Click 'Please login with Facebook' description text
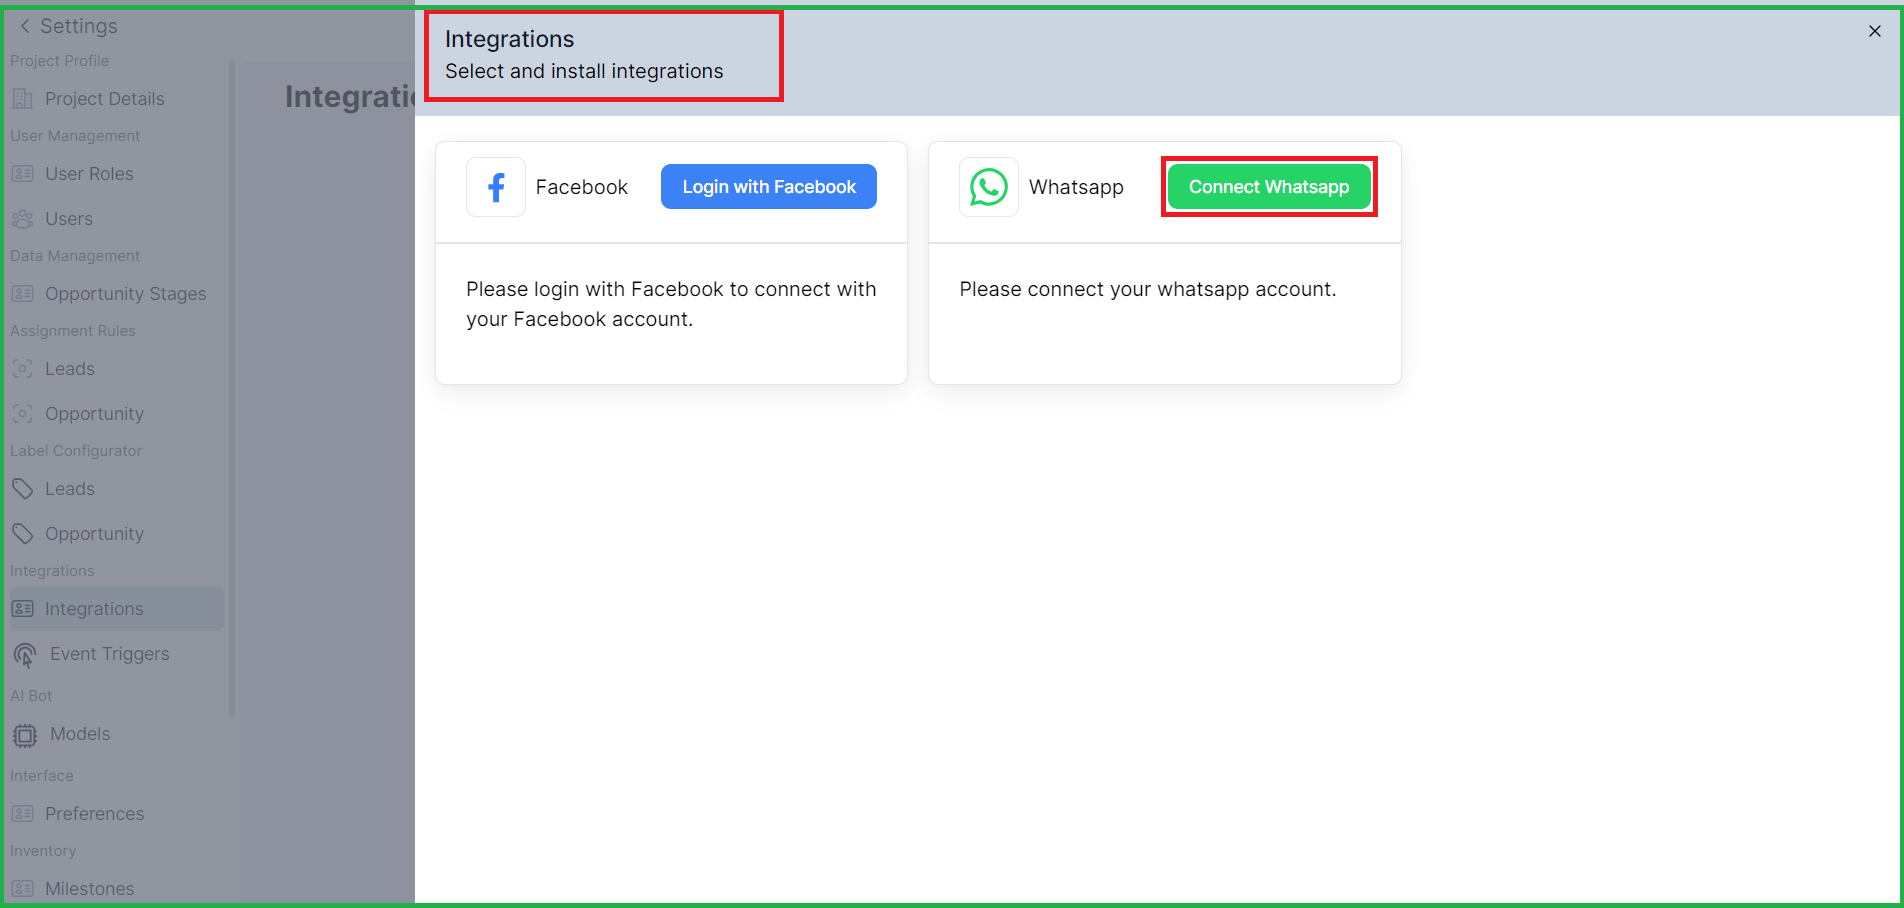The image size is (1904, 908). (x=671, y=304)
